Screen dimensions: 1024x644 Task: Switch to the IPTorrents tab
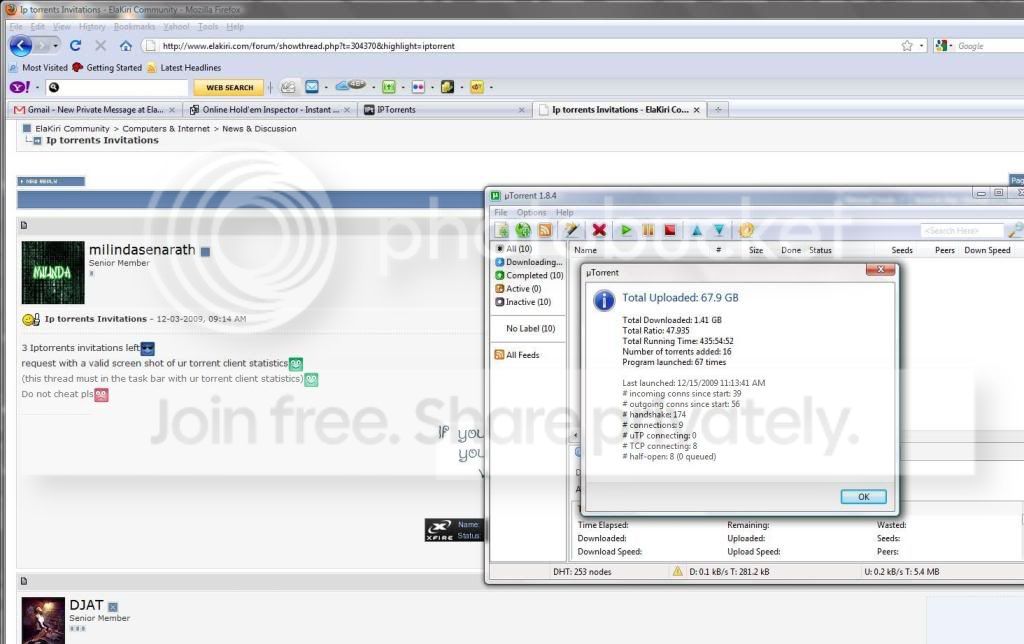coord(444,110)
